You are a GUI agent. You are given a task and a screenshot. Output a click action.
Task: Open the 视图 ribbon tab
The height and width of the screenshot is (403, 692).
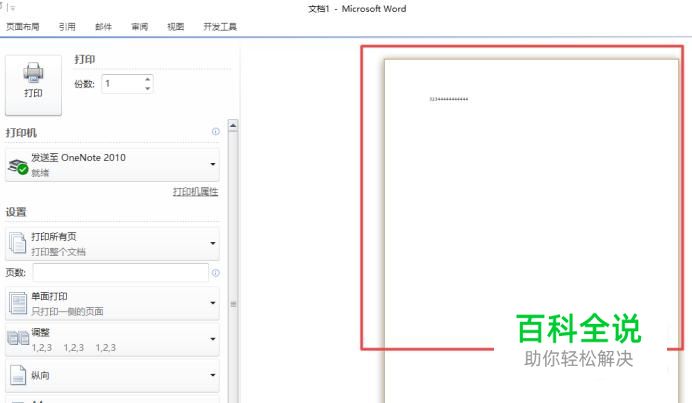[176, 27]
